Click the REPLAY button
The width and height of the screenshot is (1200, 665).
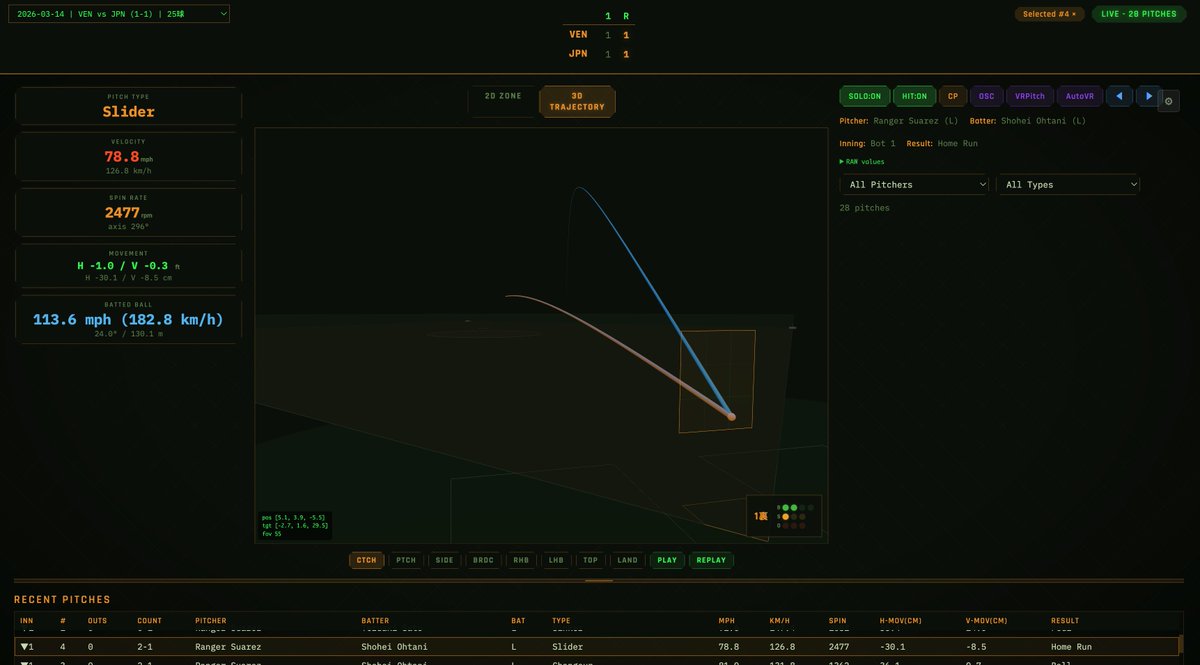[711, 560]
